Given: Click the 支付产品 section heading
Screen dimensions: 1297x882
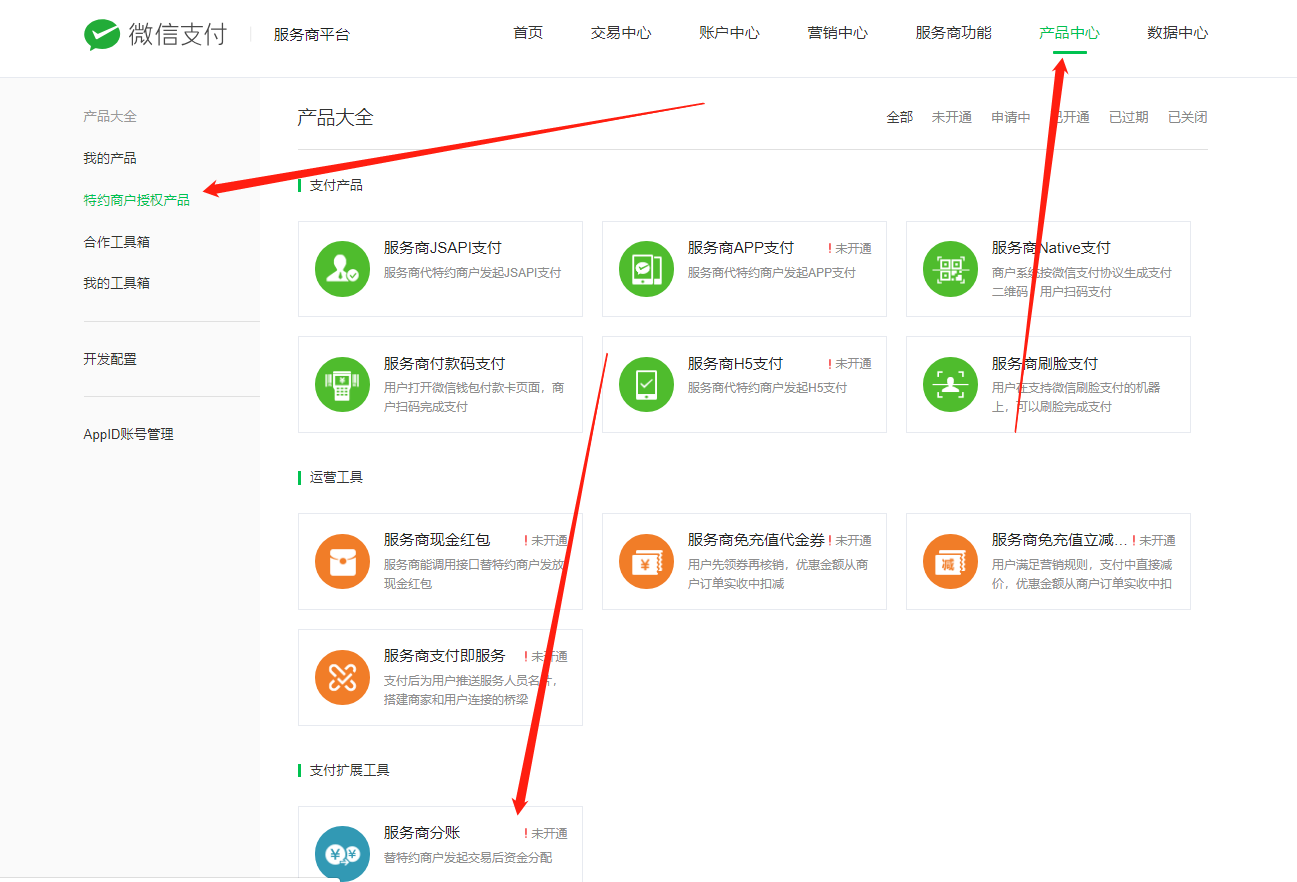Looking at the screenshot, I should tap(336, 185).
